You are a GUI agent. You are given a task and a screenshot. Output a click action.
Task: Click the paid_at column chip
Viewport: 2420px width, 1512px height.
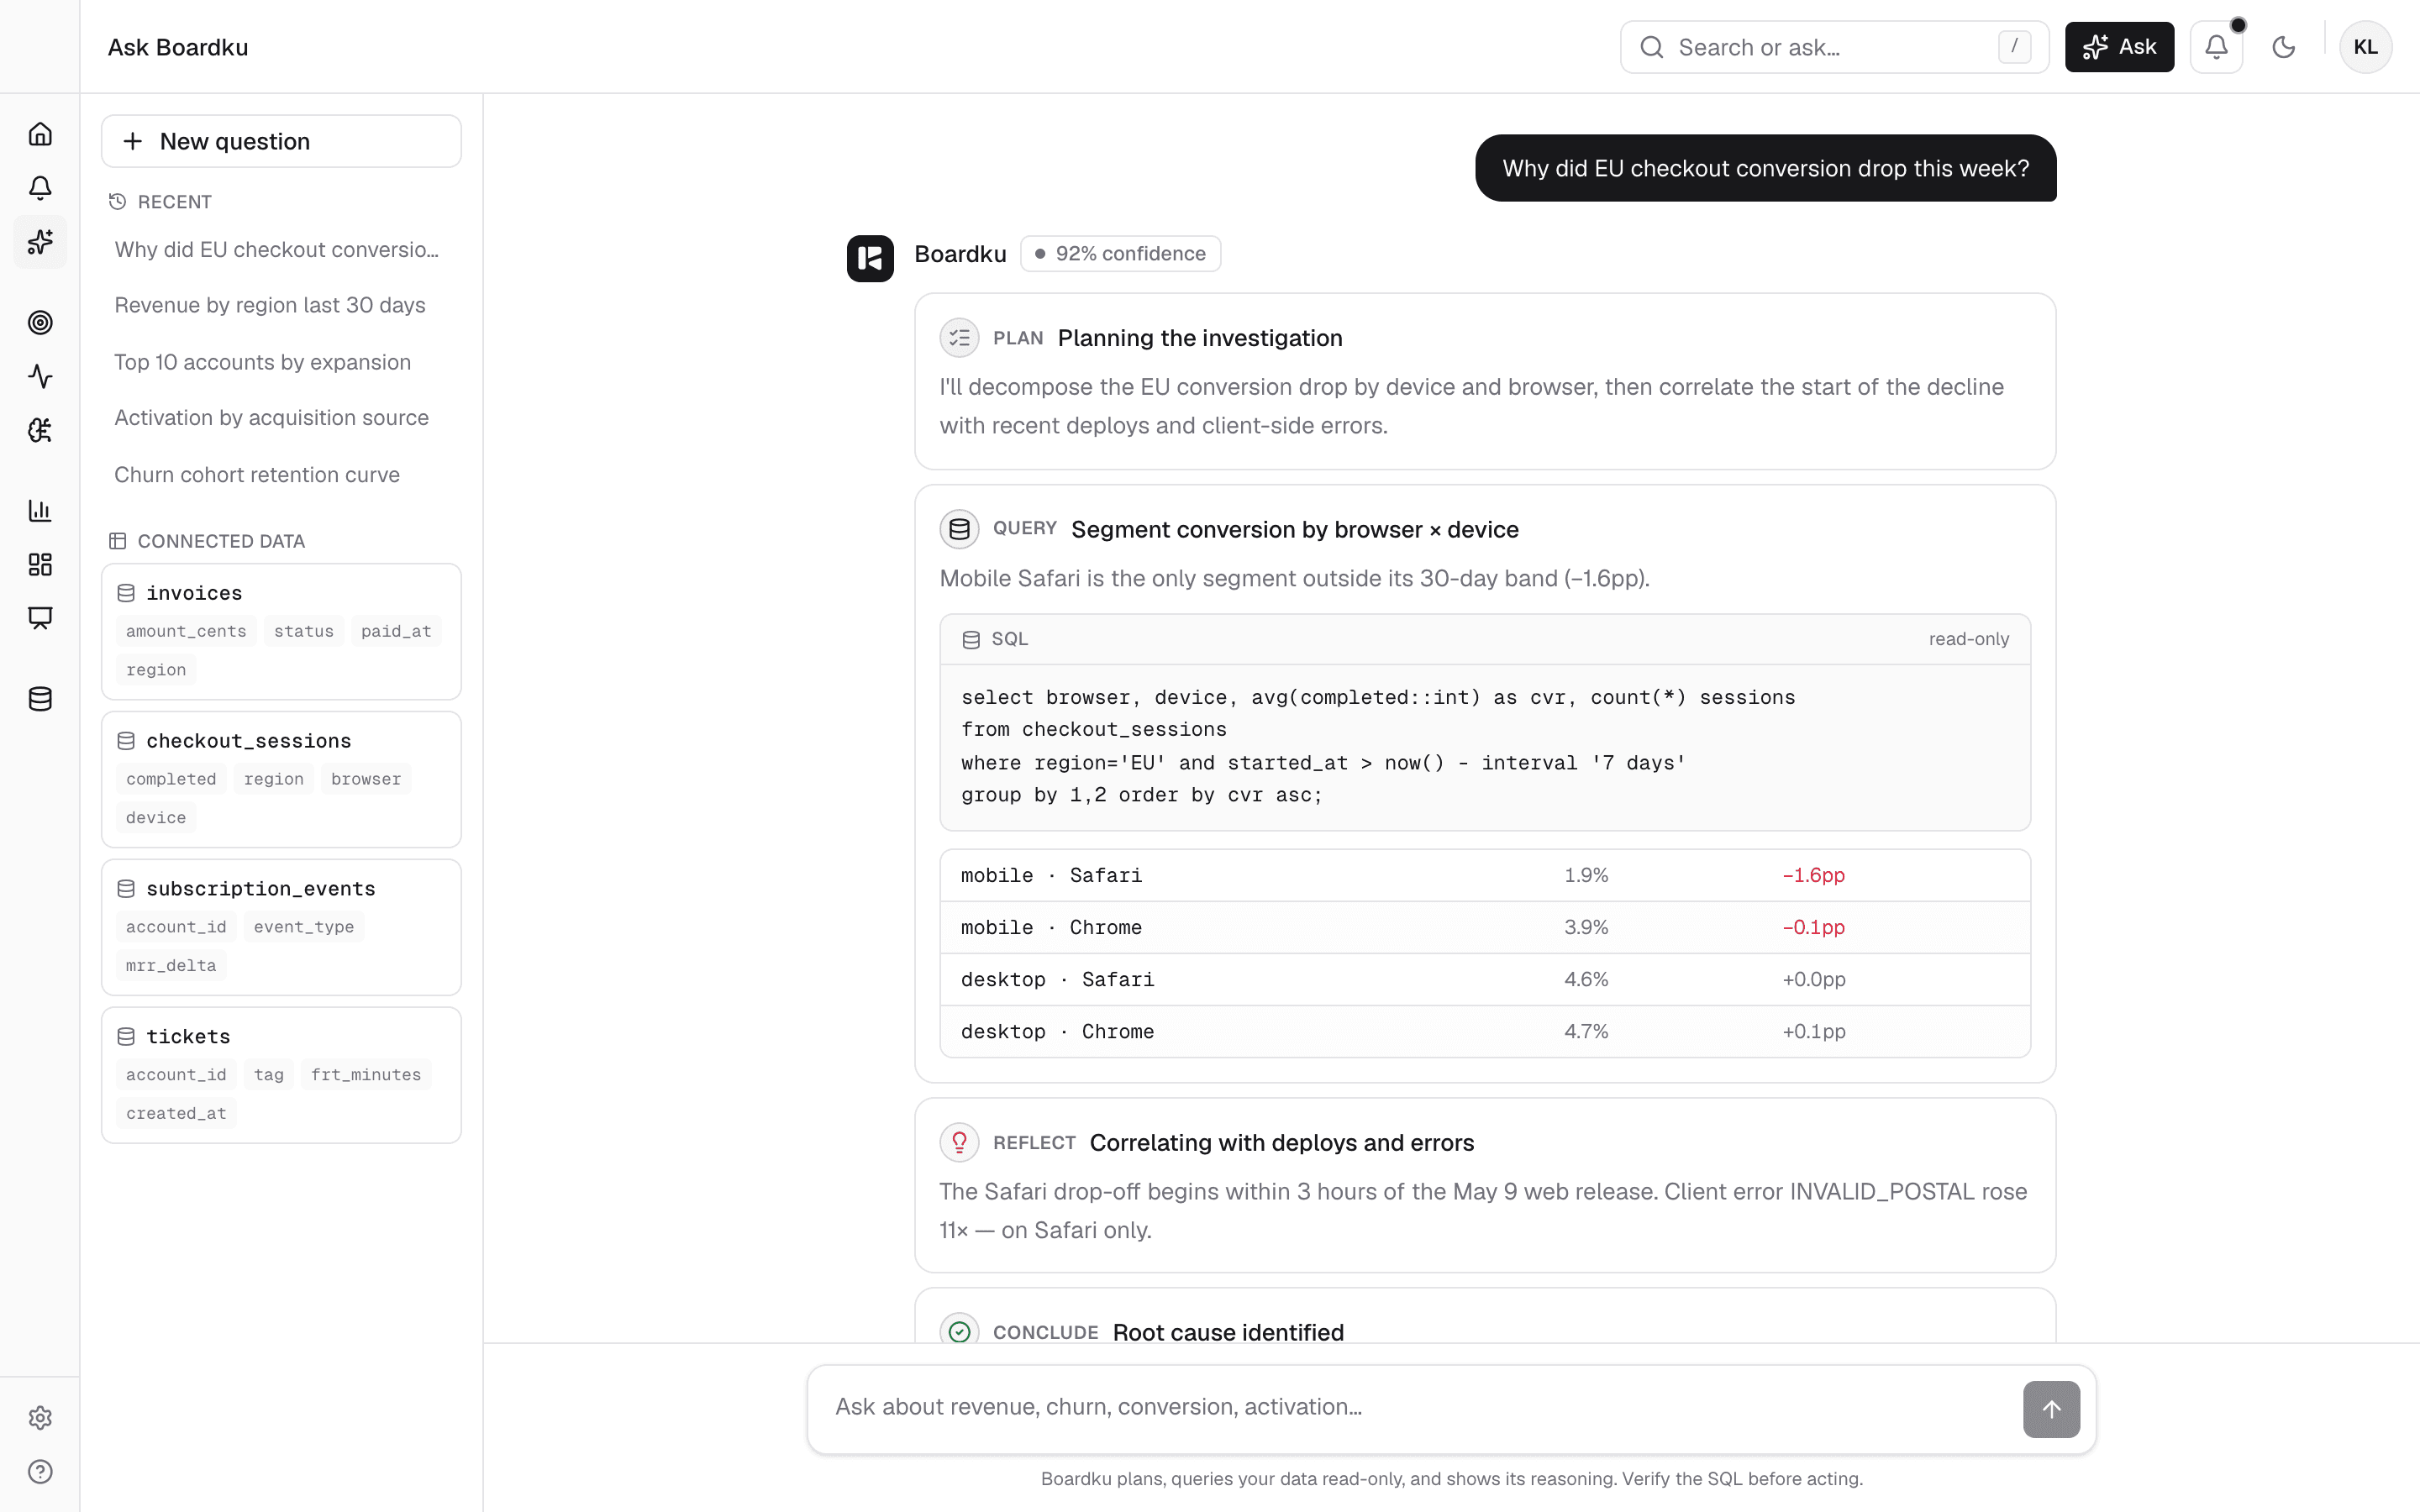[x=396, y=631]
